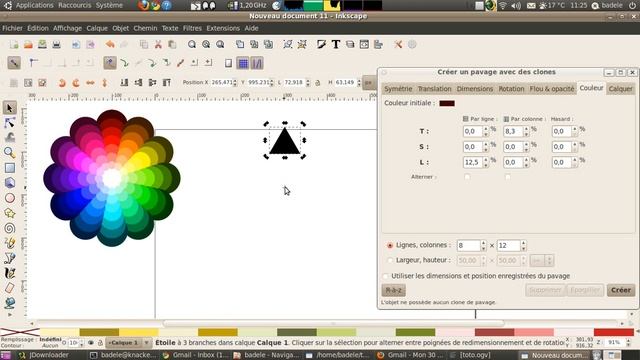Select the zoom magnifier tool
Viewport: 640px width, 360px height.
pos(10,153)
